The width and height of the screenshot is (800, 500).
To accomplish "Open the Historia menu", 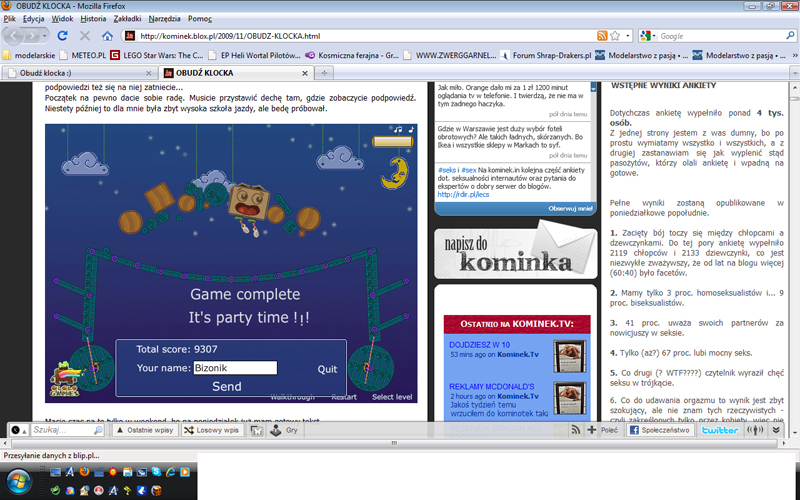I will (x=93, y=19).
